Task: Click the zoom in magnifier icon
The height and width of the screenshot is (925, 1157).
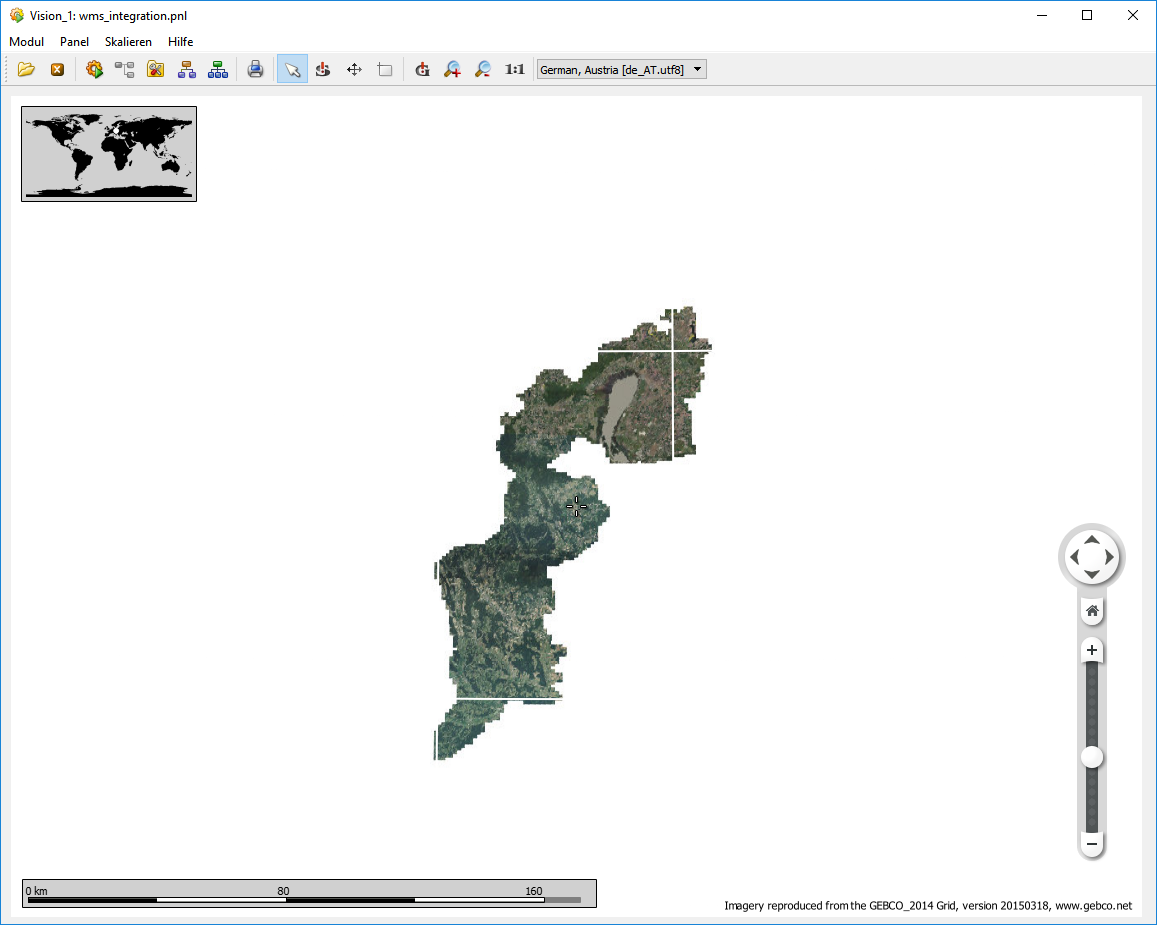Action: tap(452, 69)
